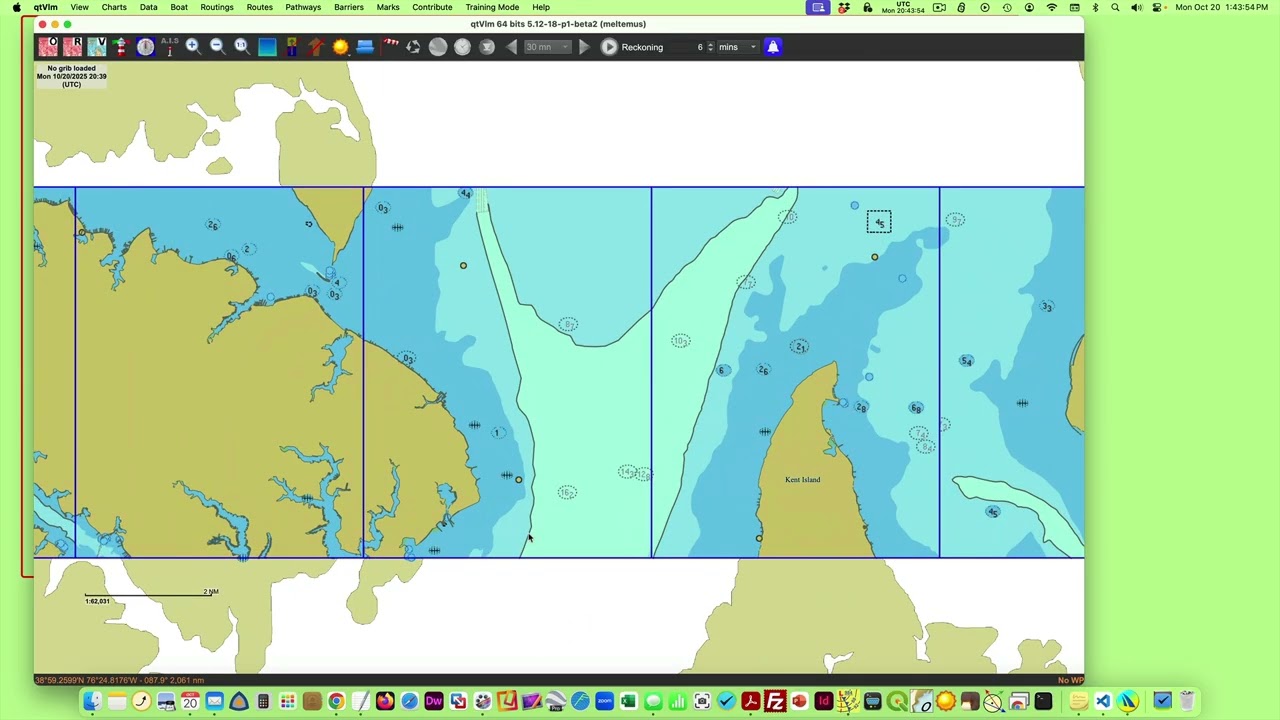Click the O raster chart toolbar icon
Screen dimensions: 1280x720
[x=48, y=46]
